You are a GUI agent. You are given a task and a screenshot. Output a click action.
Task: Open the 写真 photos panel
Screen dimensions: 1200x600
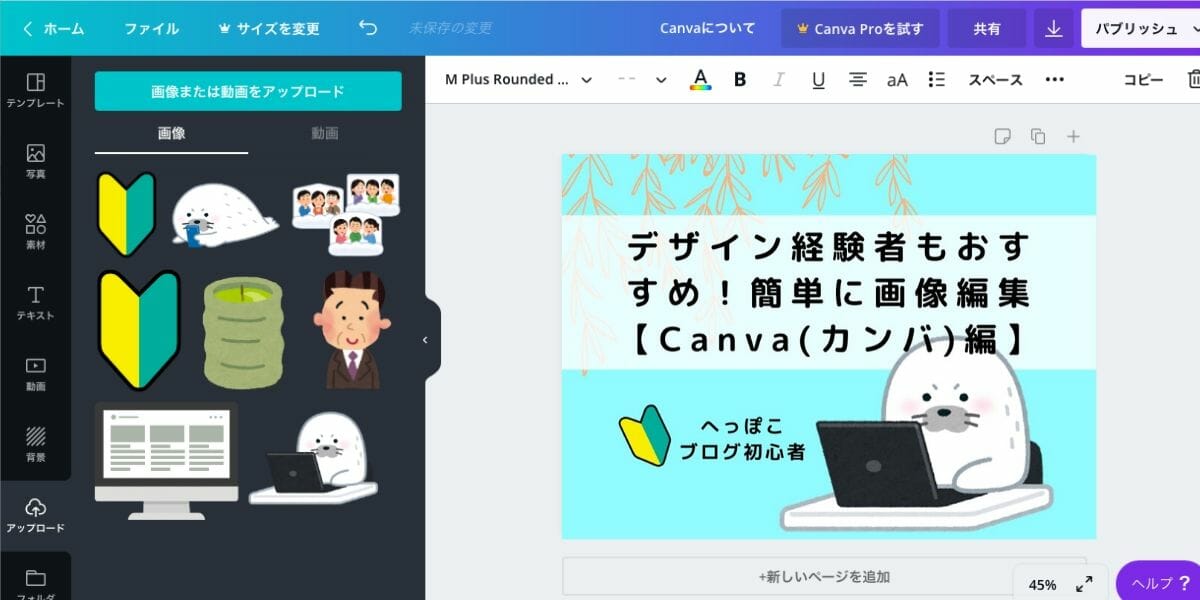(x=35, y=161)
